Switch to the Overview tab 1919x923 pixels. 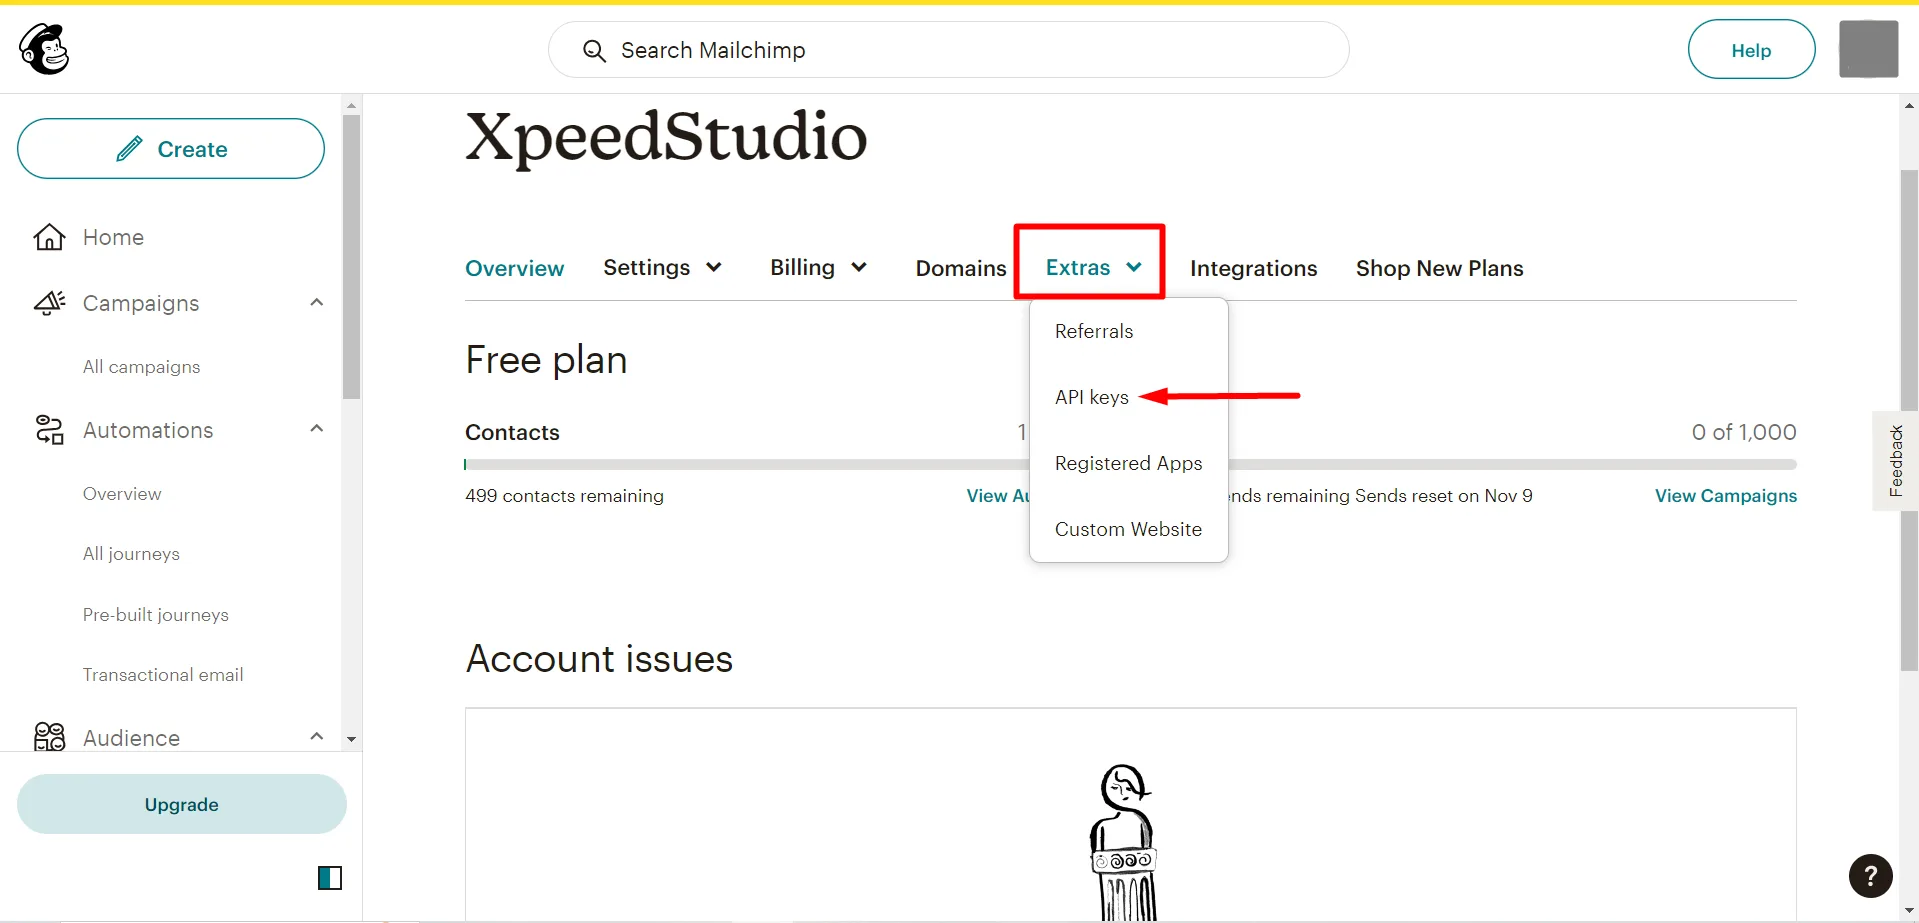pos(515,268)
